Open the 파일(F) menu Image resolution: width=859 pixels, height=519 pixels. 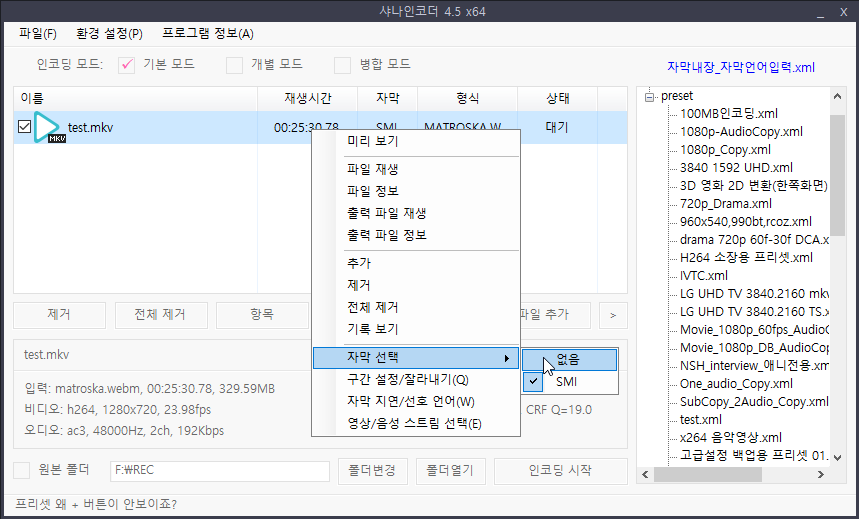click(x=38, y=33)
